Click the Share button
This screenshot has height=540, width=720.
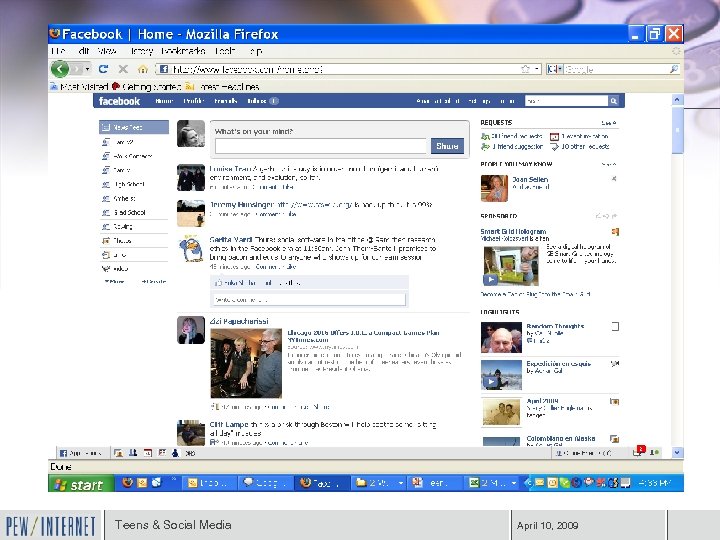447,146
